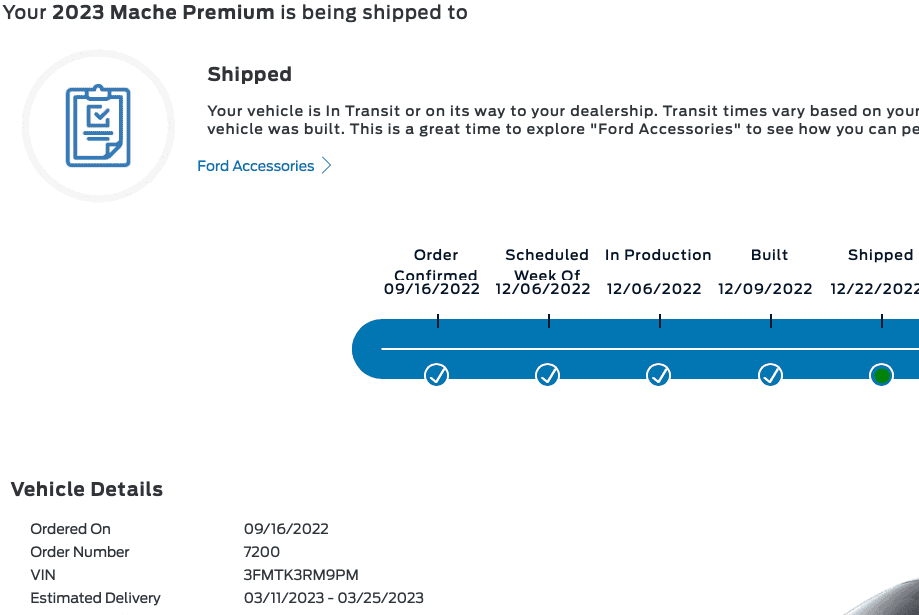Click the Vehicle Details heading
The width and height of the screenshot is (919, 615).
point(87,490)
